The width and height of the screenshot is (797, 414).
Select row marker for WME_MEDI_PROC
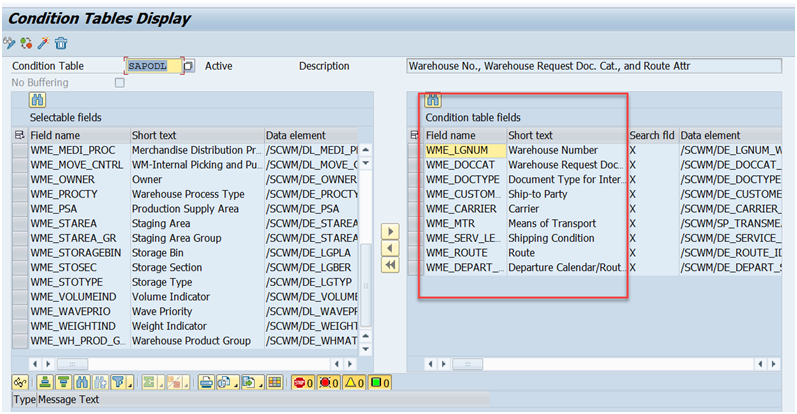click(x=20, y=150)
